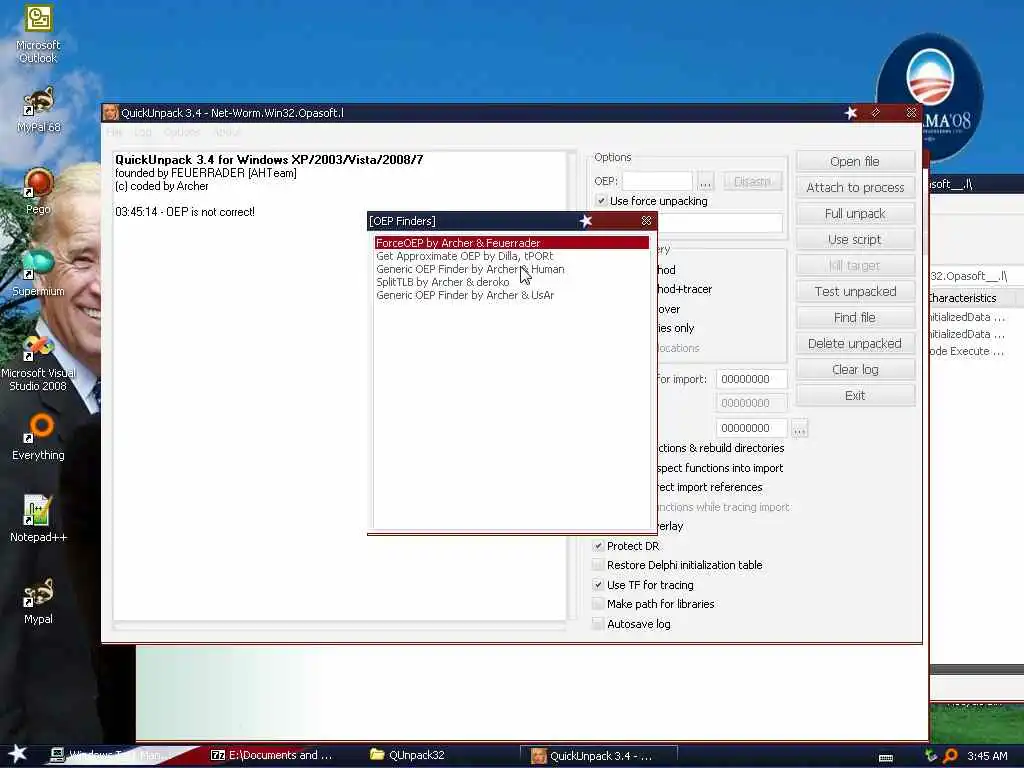
Task: Open the MyPal 68 desktop shortcut
Action: point(38,111)
